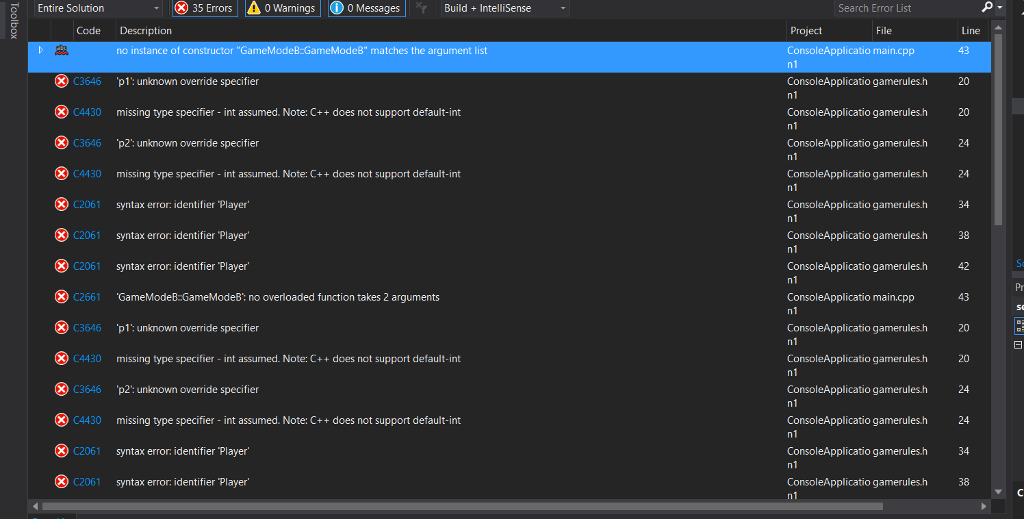Click the C2061 link on the line 42 row
Screen dimensions: 1024x519
click(87, 266)
